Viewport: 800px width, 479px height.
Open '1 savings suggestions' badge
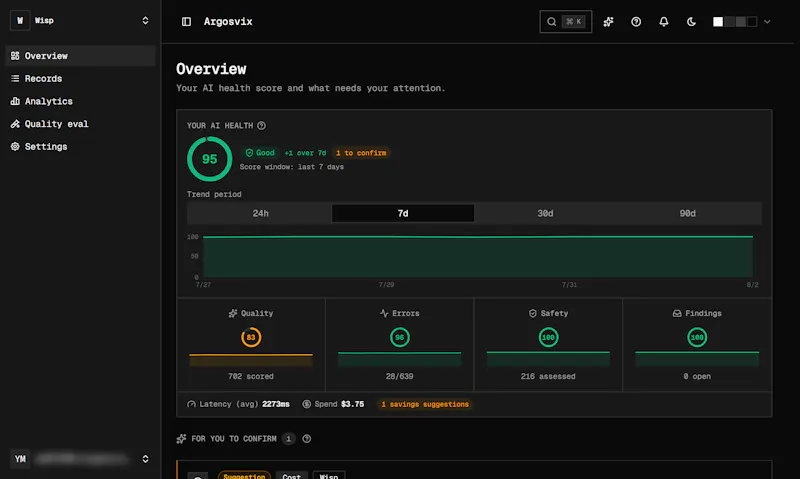(425, 404)
